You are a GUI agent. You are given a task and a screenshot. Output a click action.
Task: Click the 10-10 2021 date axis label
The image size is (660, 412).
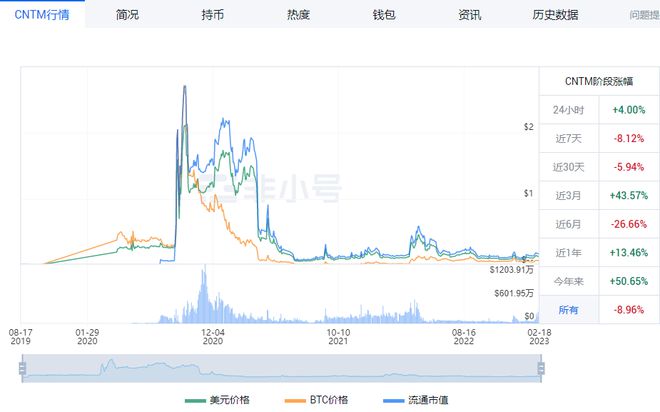point(338,337)
